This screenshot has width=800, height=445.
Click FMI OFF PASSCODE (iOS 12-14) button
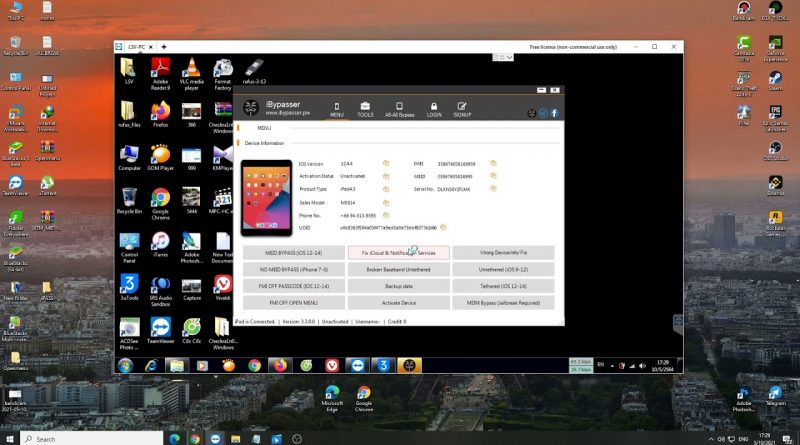[294, 286]
